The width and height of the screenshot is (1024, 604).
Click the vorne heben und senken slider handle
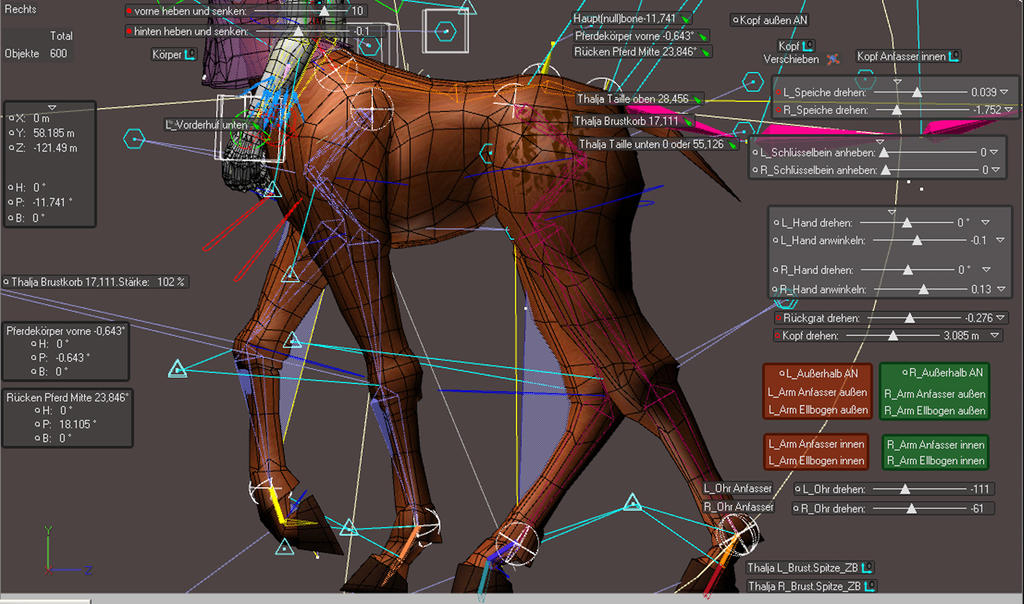coord(324,11)
